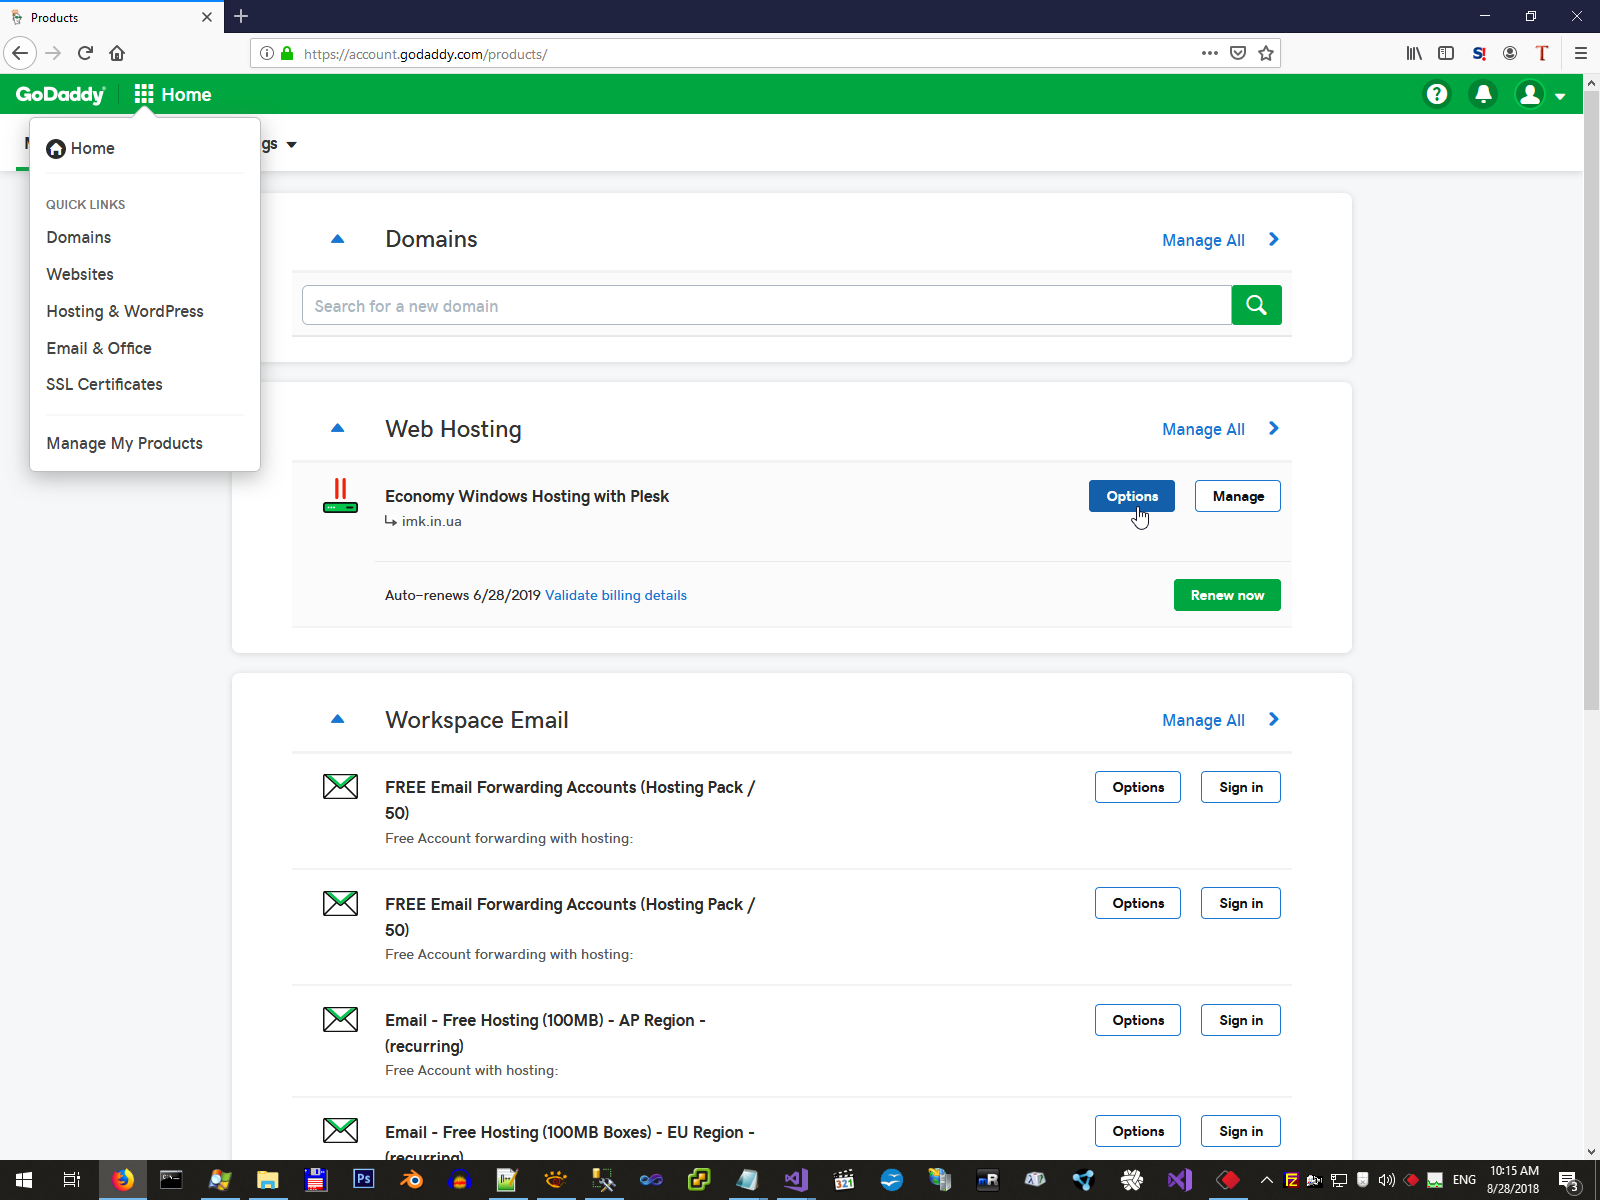Open the Windows Action Center
This screenshot has width=1600, height=1200.
[1569, 1180]
